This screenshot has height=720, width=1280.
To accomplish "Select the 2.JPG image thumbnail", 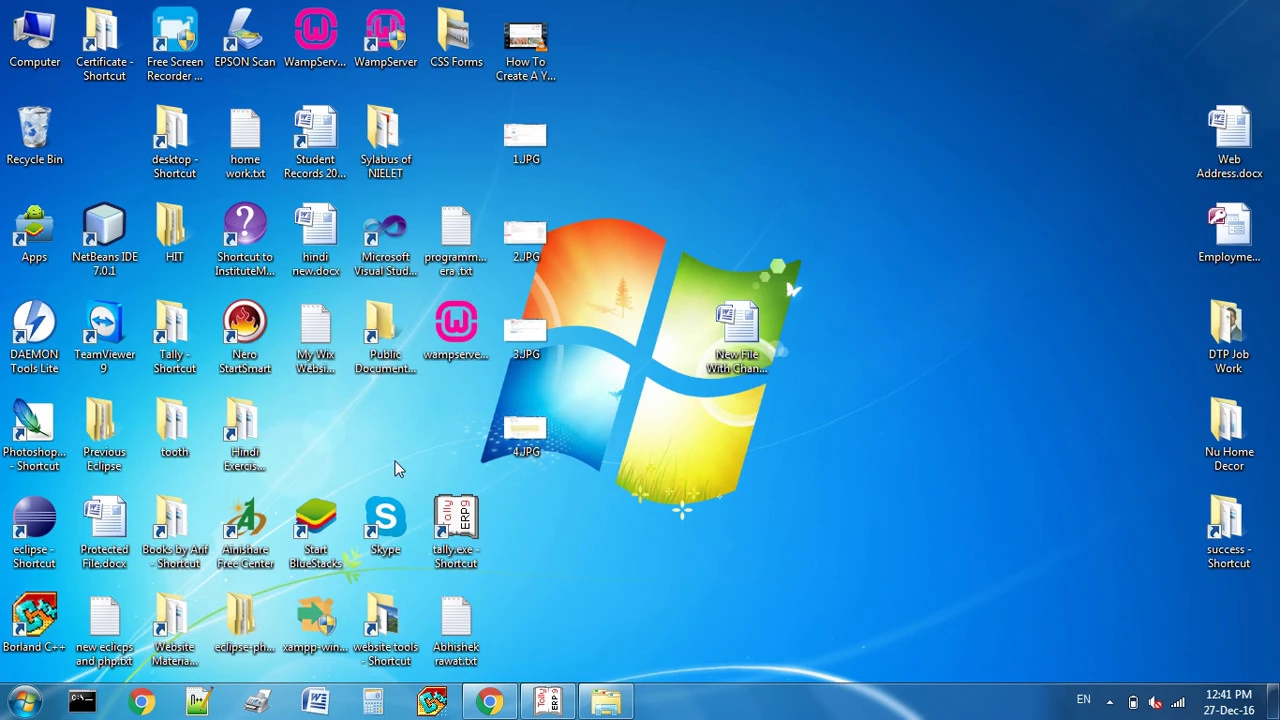I will 526,241.
